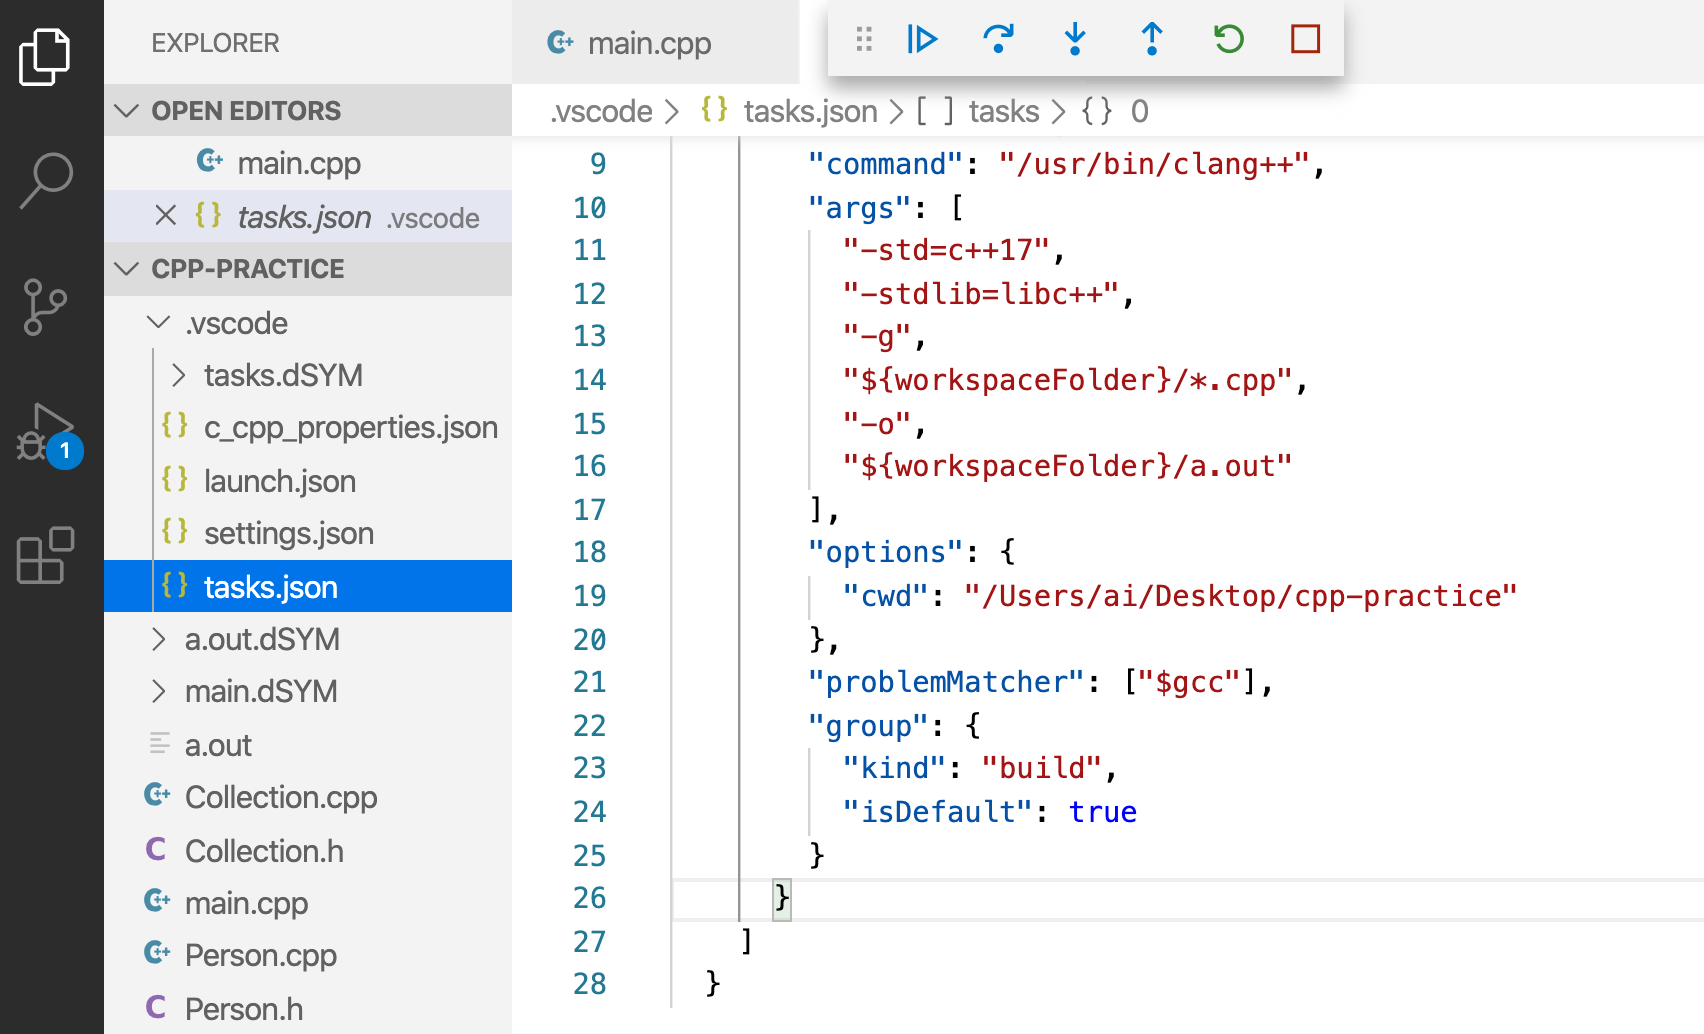This screenshot has height=1034, width=1704.
Task: Click the "group" key on line 22
Action: coord(868,726)
